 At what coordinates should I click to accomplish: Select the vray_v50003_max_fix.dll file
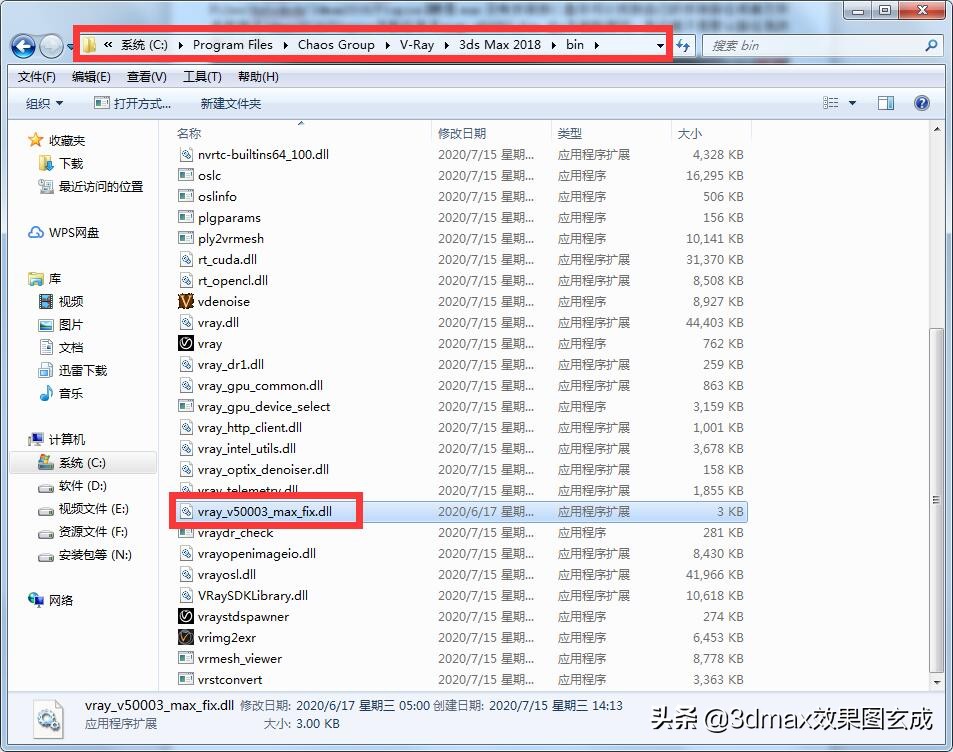point(460,512)
